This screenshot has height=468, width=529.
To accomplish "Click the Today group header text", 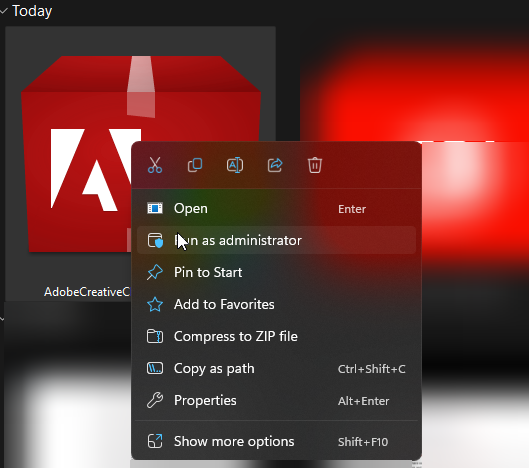I will pos(32,11).
